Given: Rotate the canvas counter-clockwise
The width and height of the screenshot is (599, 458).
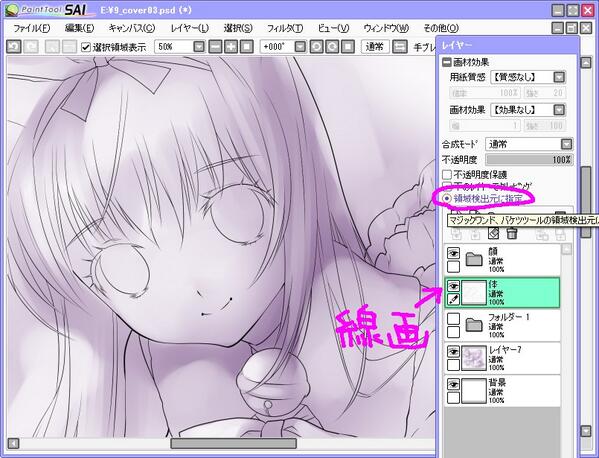Looking at the screenshot, I should coord(316,47).
